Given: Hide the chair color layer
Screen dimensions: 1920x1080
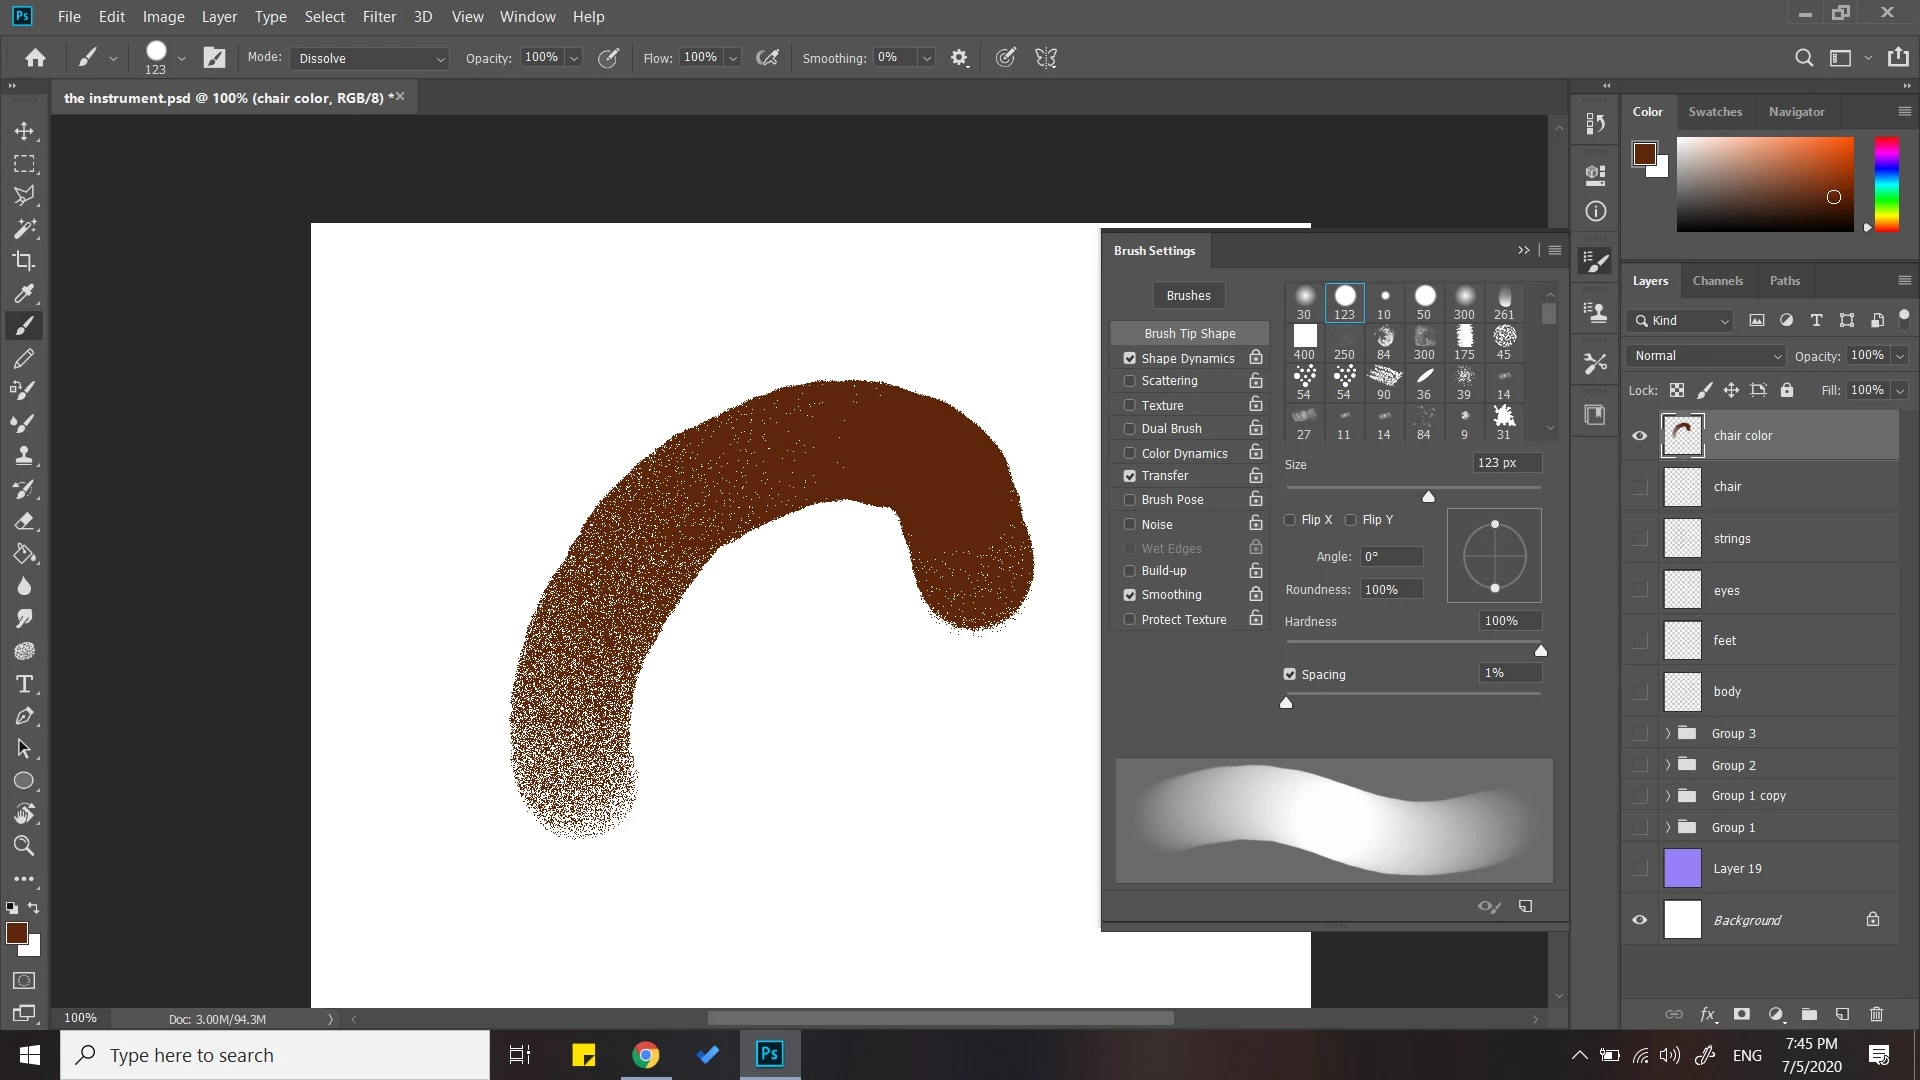Looking at the screenshot, I should click(1640, 436).
